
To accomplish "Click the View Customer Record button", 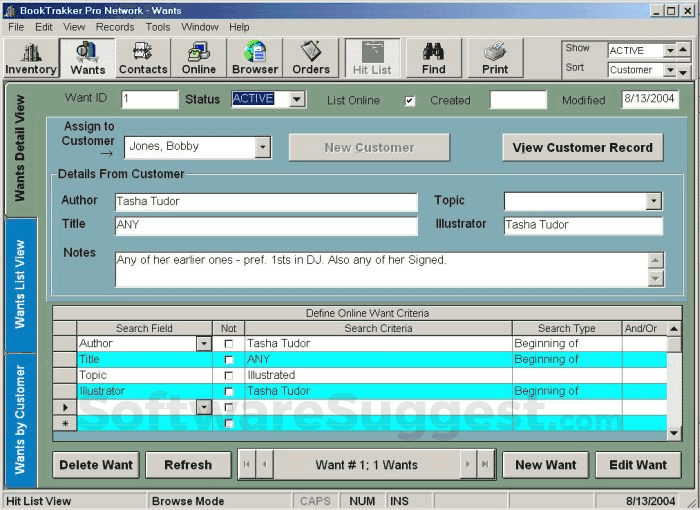I will [x=582, y=147].
